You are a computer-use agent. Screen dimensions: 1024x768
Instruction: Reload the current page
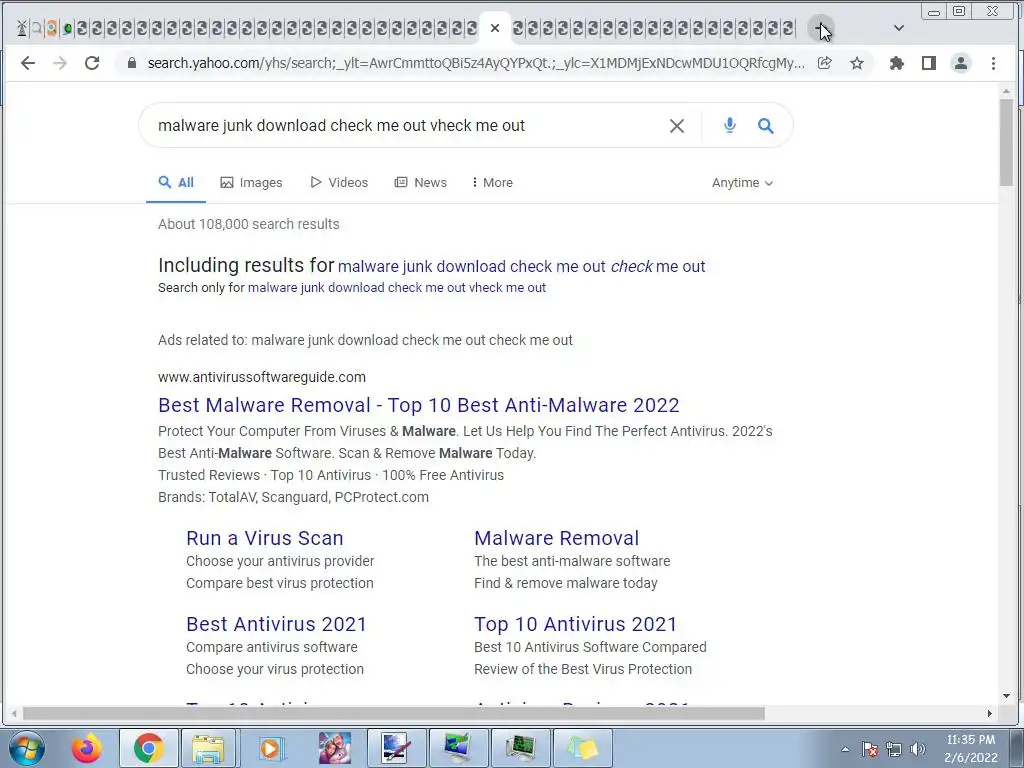pyautogui.click(x=92, y=63)
